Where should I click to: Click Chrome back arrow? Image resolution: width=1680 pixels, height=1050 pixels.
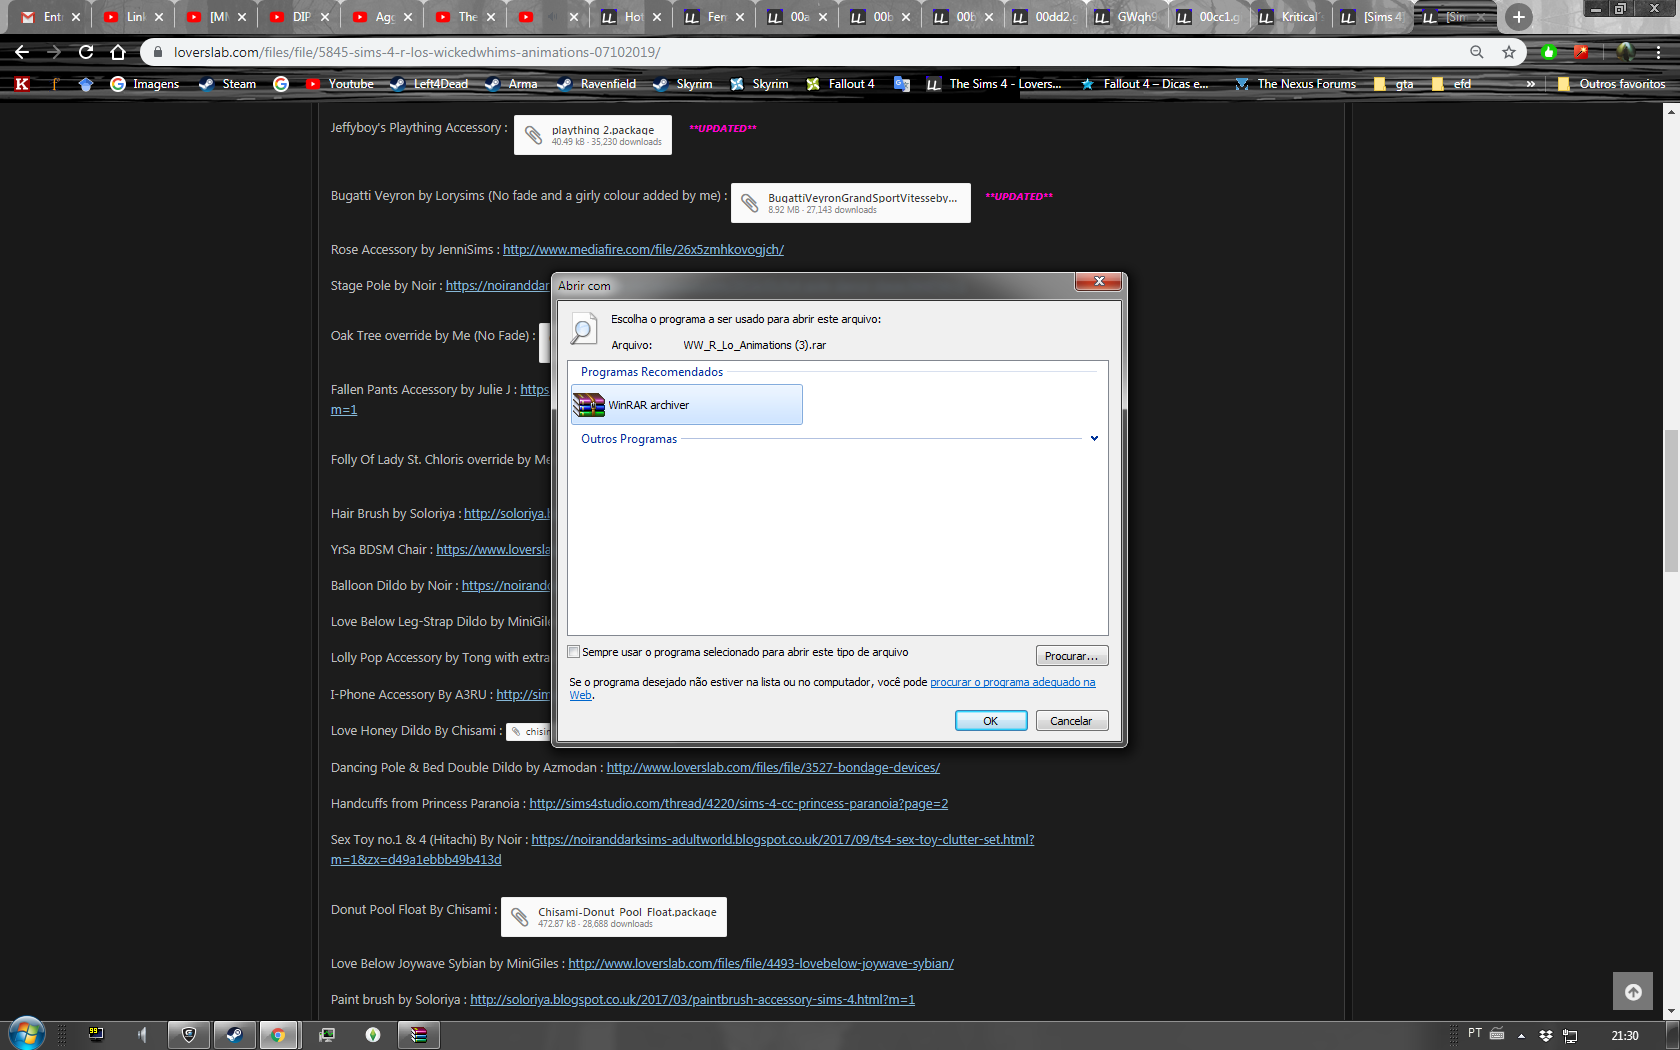click(22, 52)
